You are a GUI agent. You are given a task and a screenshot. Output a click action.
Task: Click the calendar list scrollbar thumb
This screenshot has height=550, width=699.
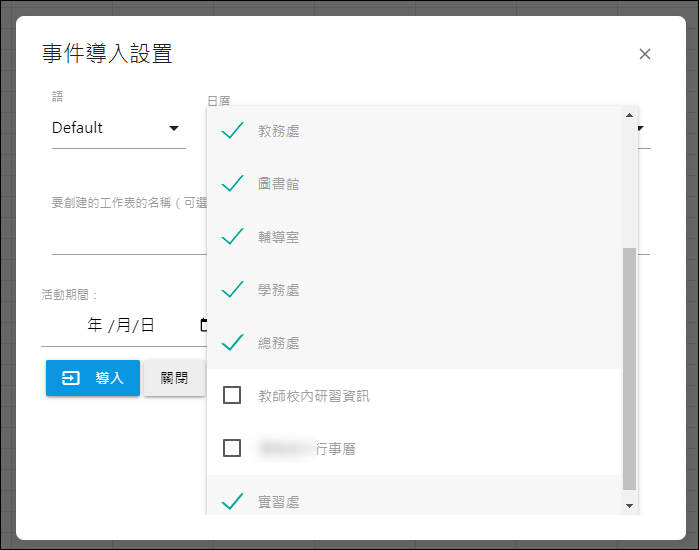point(629,369)
